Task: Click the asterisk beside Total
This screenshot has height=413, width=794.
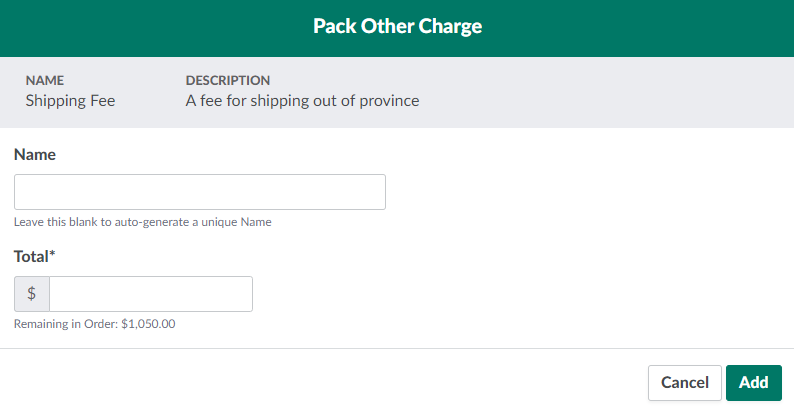Action: pyautogui.click(x=52, y=256)
